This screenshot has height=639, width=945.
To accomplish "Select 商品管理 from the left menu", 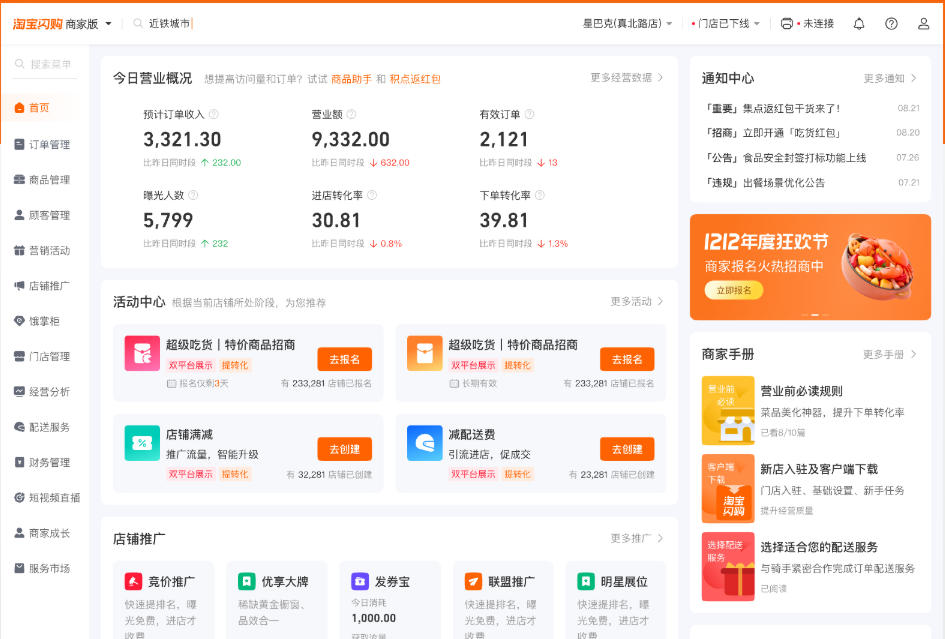I will click(x=45, y=178).
